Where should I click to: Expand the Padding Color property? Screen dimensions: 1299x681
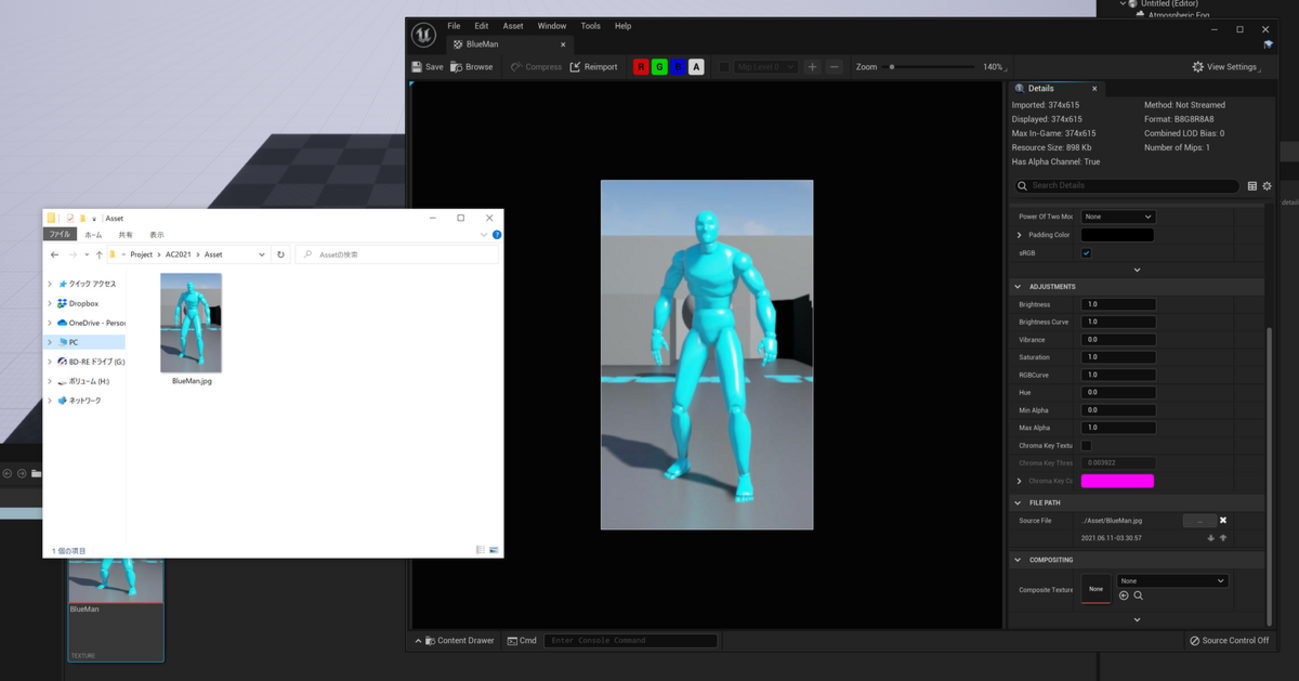coord(1019,235)
